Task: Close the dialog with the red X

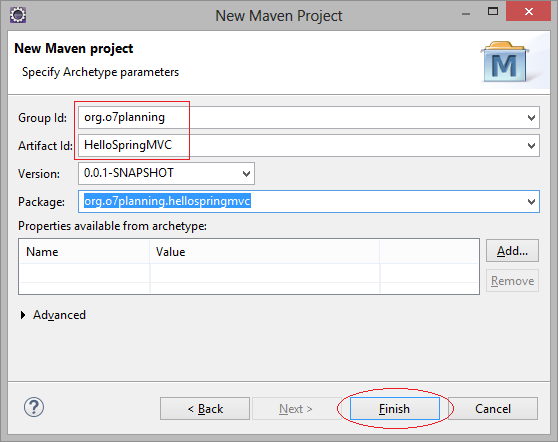Action: click(x=528, y=12)
